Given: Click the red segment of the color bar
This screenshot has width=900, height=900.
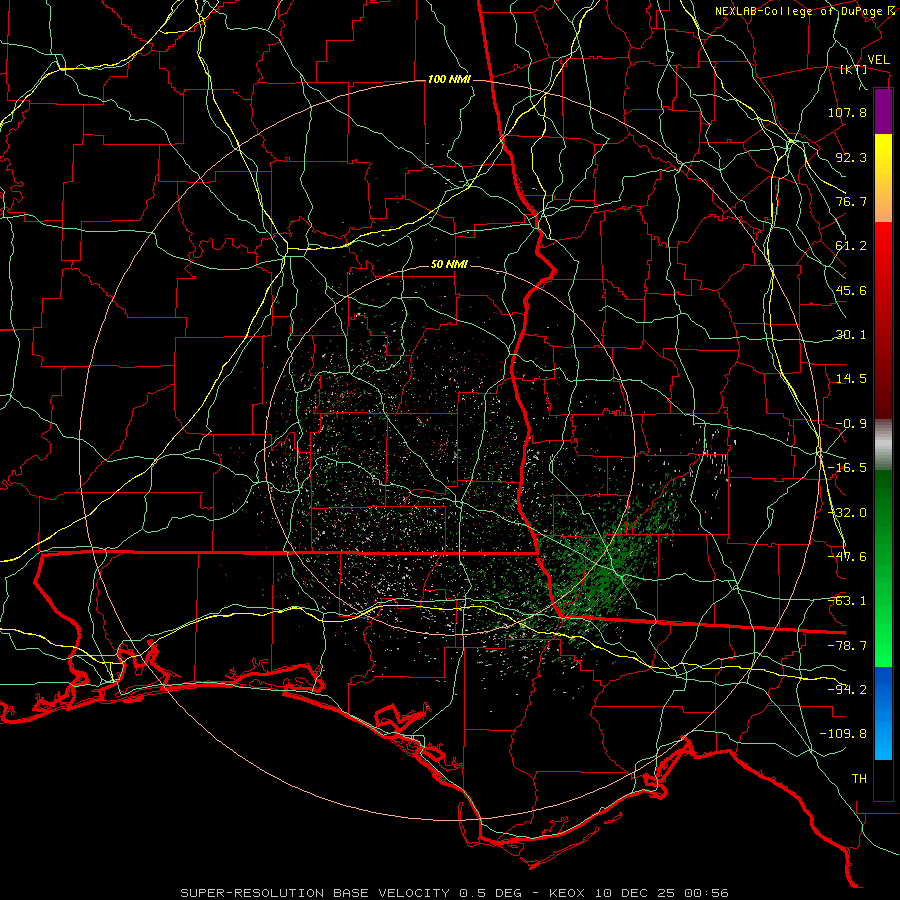Looking at the screenshot, I should 883,320.
